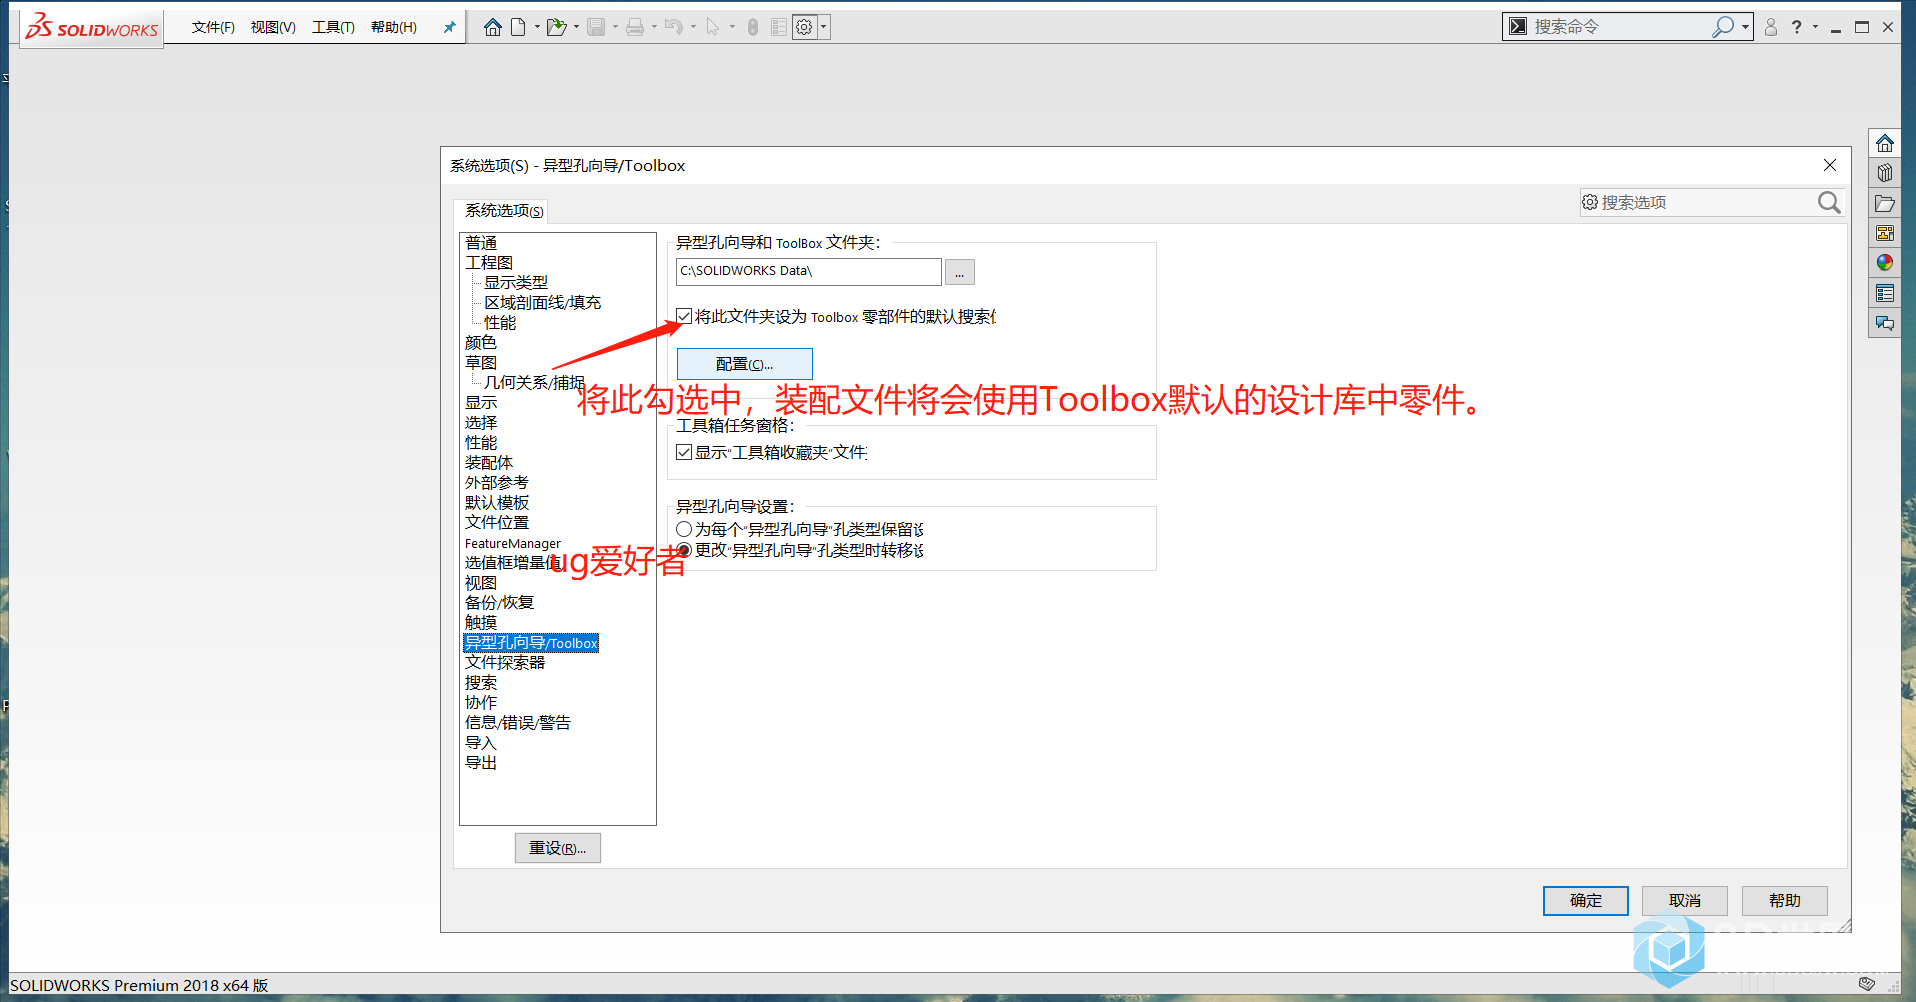Click the 重设(R)... button

tap(558, 848)
